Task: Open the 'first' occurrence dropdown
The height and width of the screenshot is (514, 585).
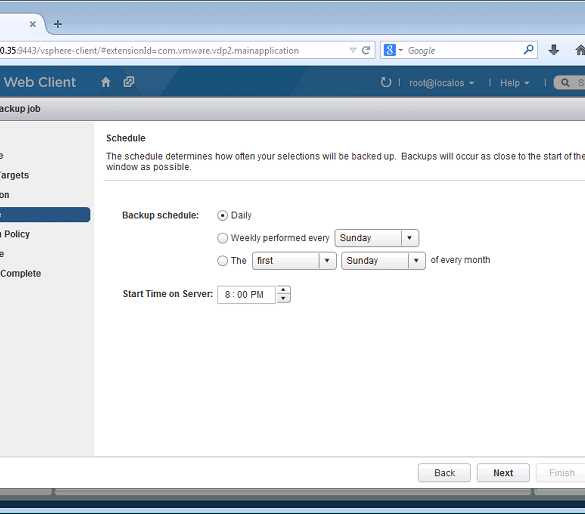Action: click(x=294, y=261)
